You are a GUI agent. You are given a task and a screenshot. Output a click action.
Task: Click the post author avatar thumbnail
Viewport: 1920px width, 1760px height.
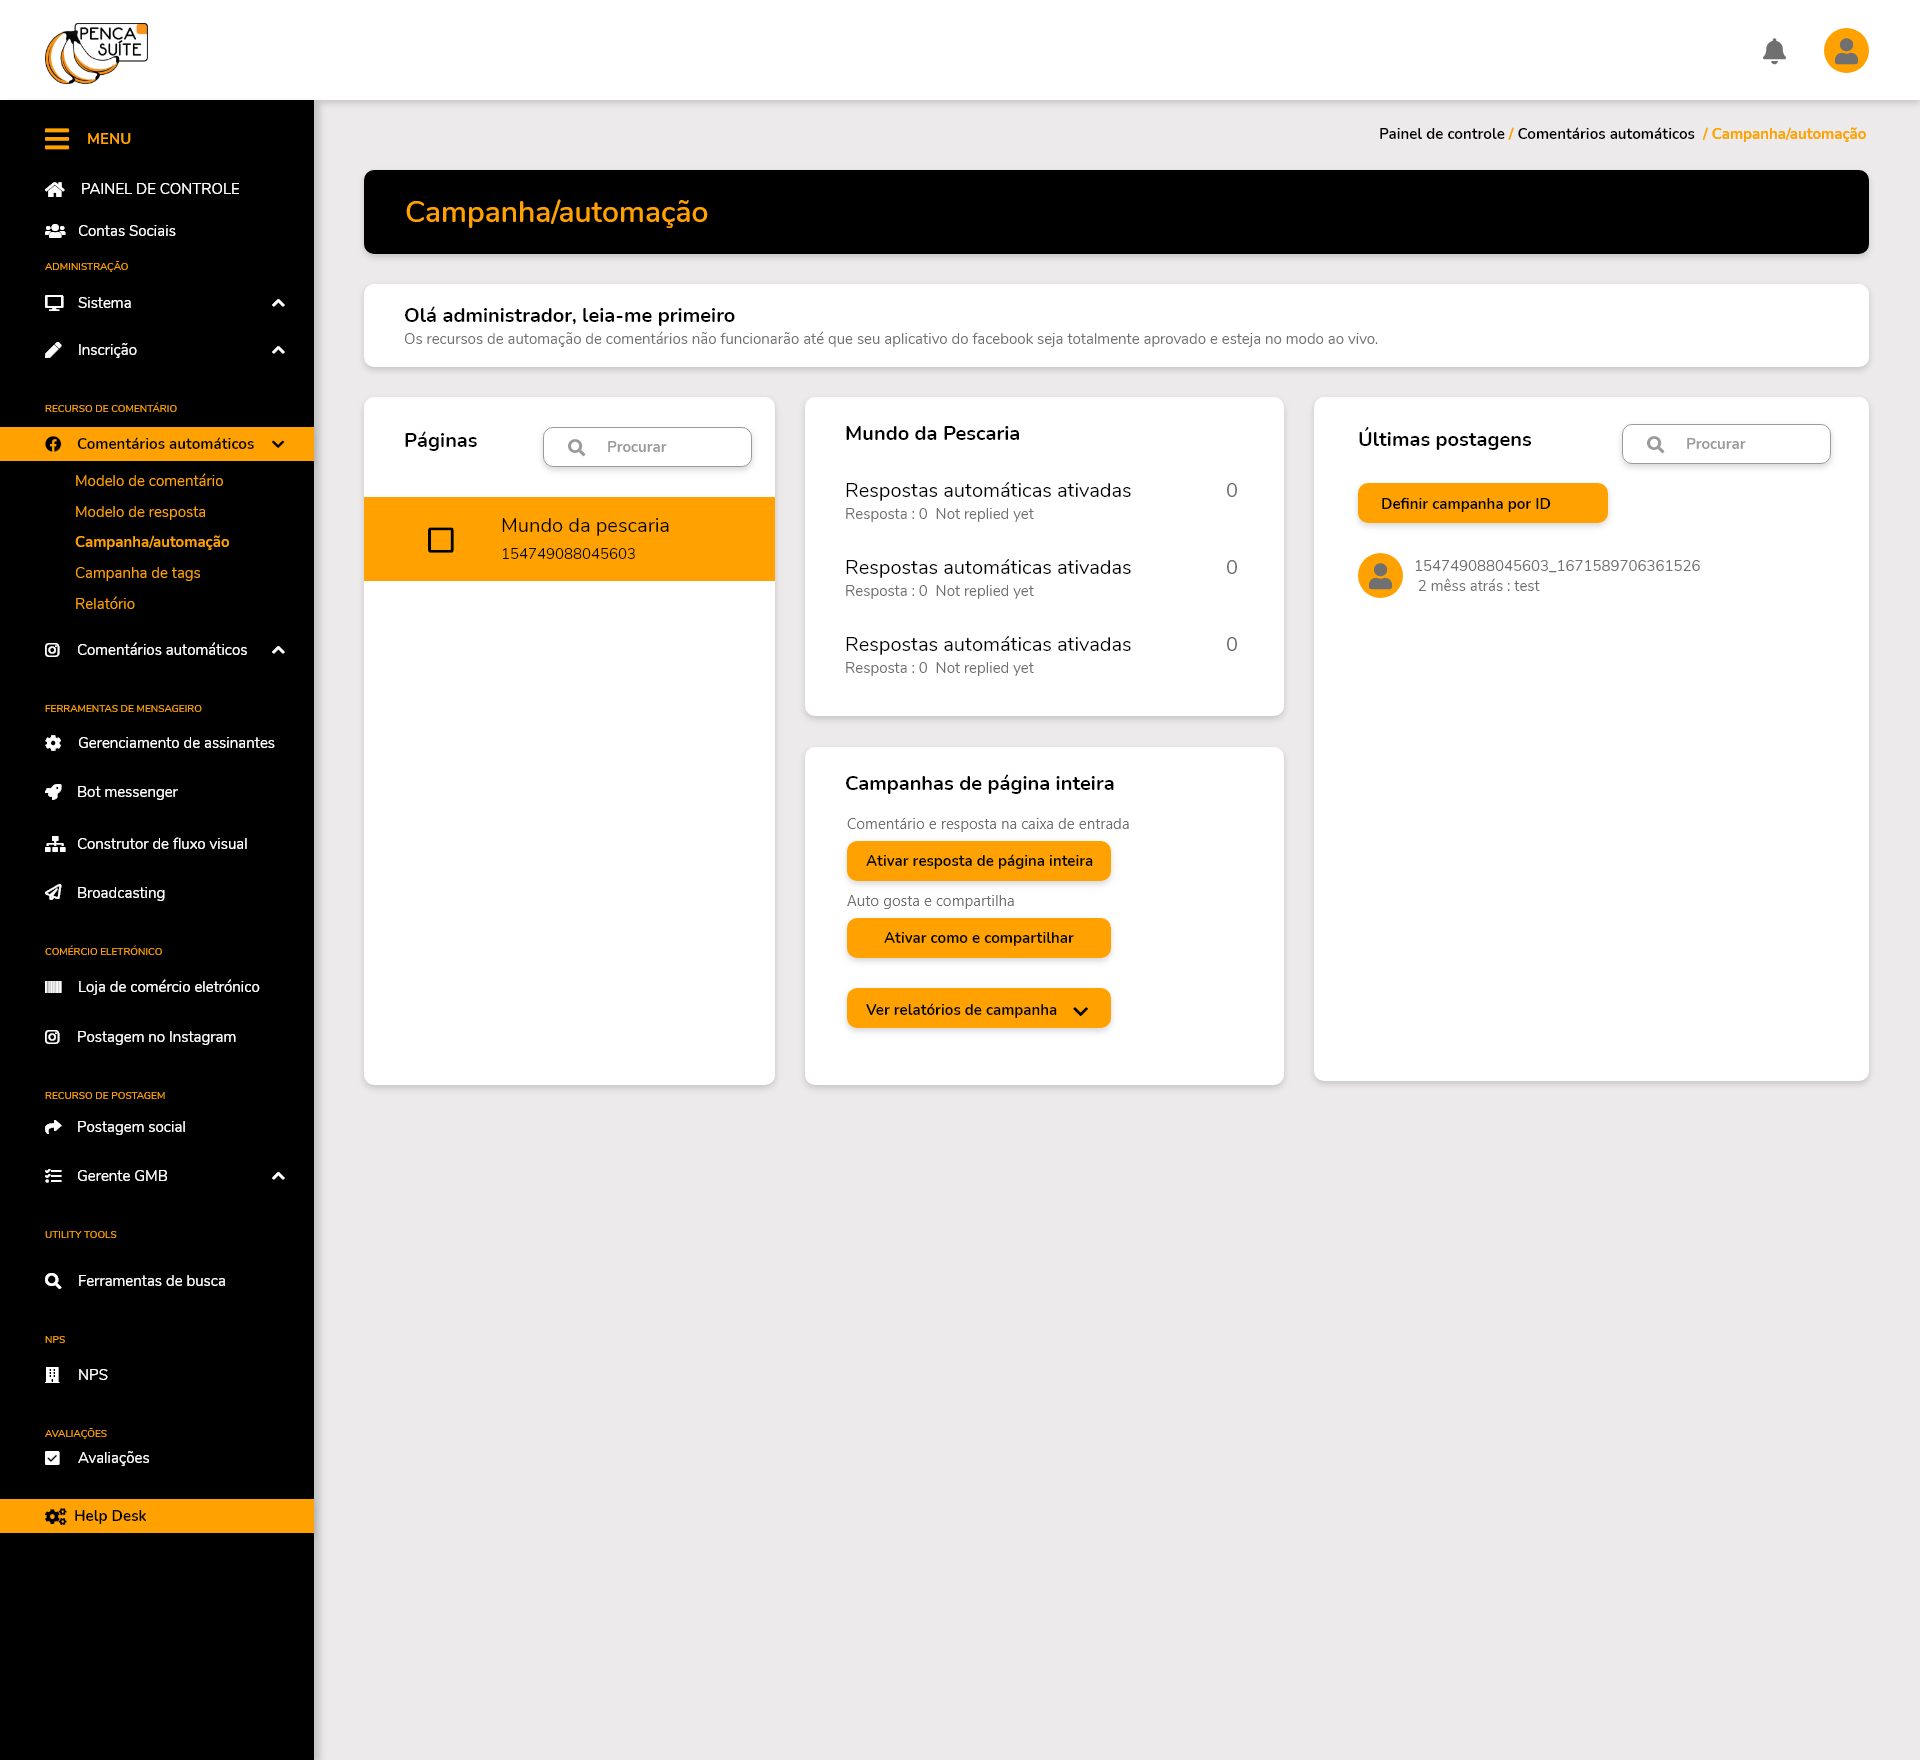(1380, 576)
